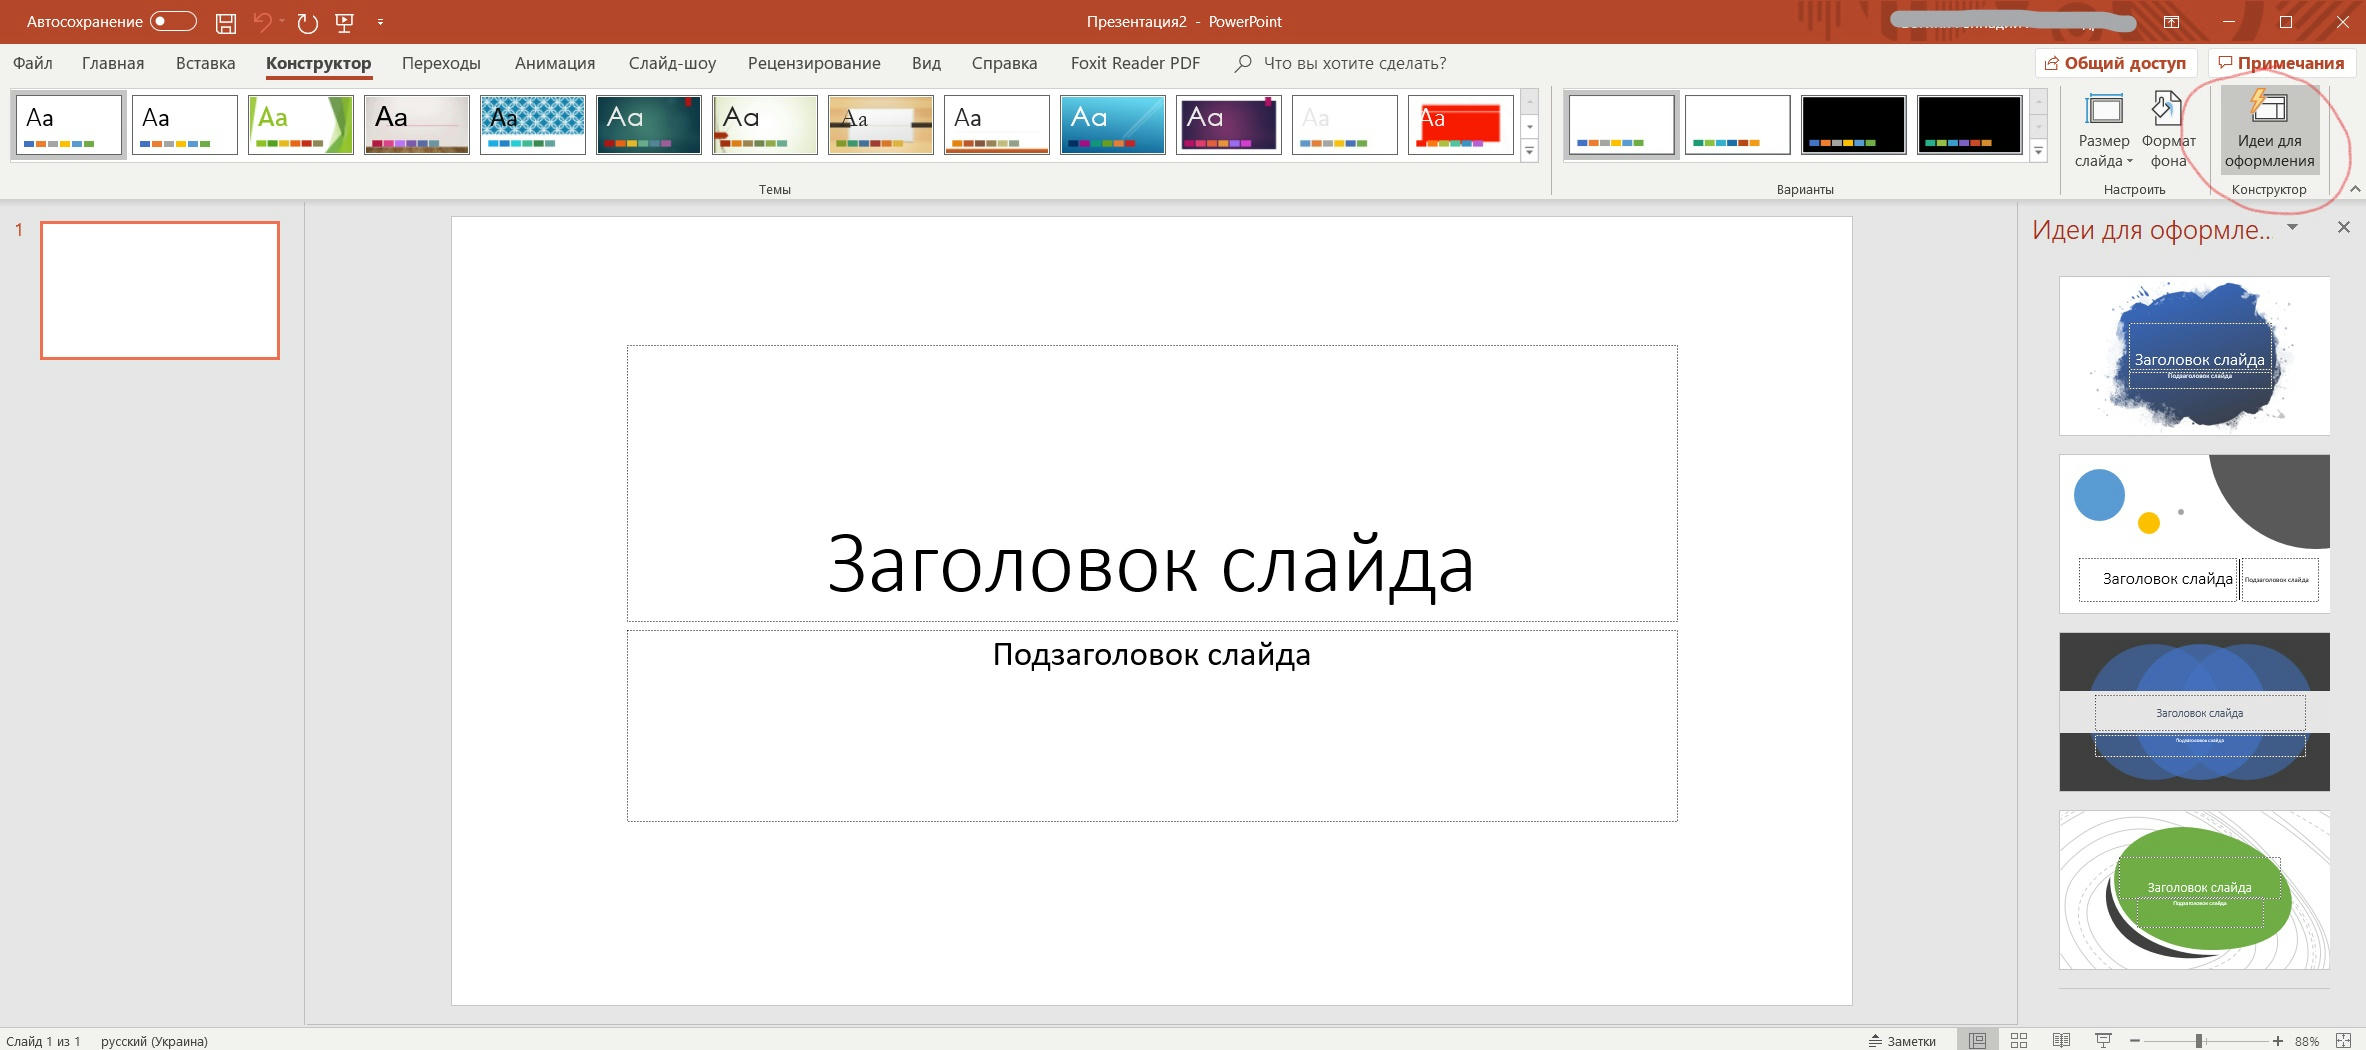Image resolution: width=2366 pixels, height=1050 pixels.
Task: Click the Share button
Action: click(x=2115, y=63)
